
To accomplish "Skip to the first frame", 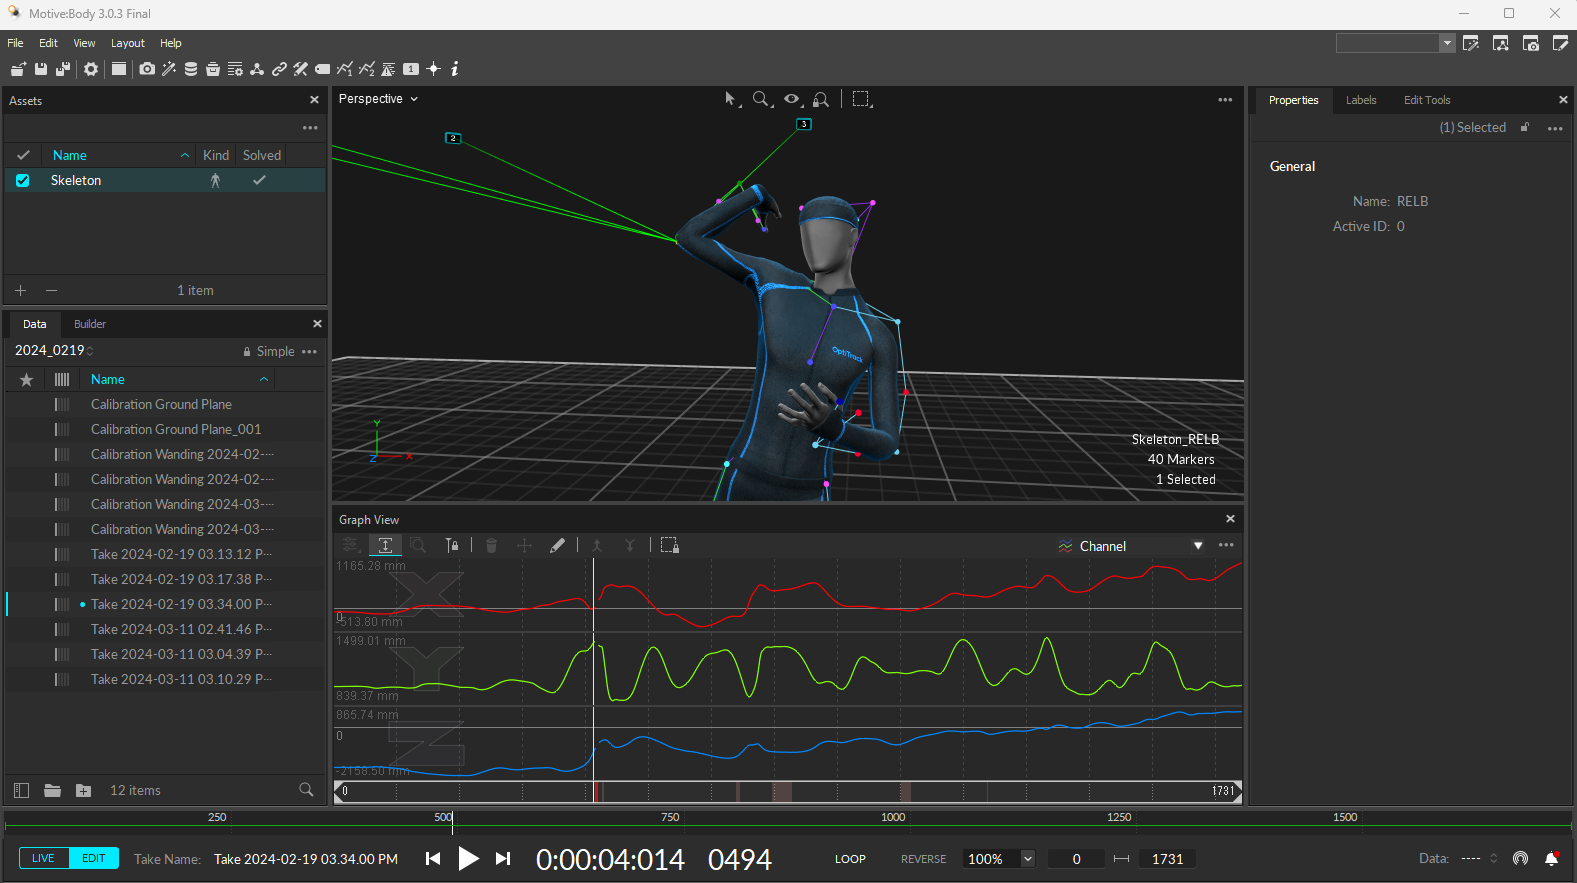I will tap(433, 858).
